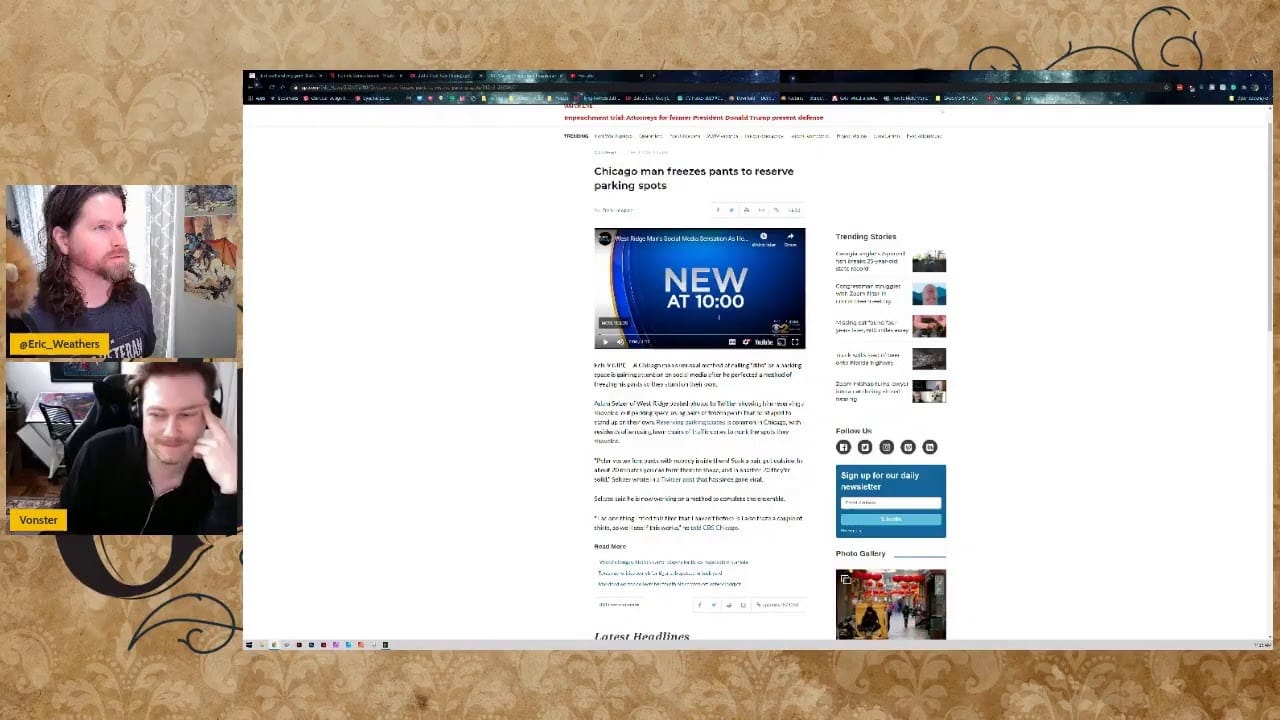Click the Windows Start button on taskbar
This screenshot has height=720, width=1280.
[249, 645]
